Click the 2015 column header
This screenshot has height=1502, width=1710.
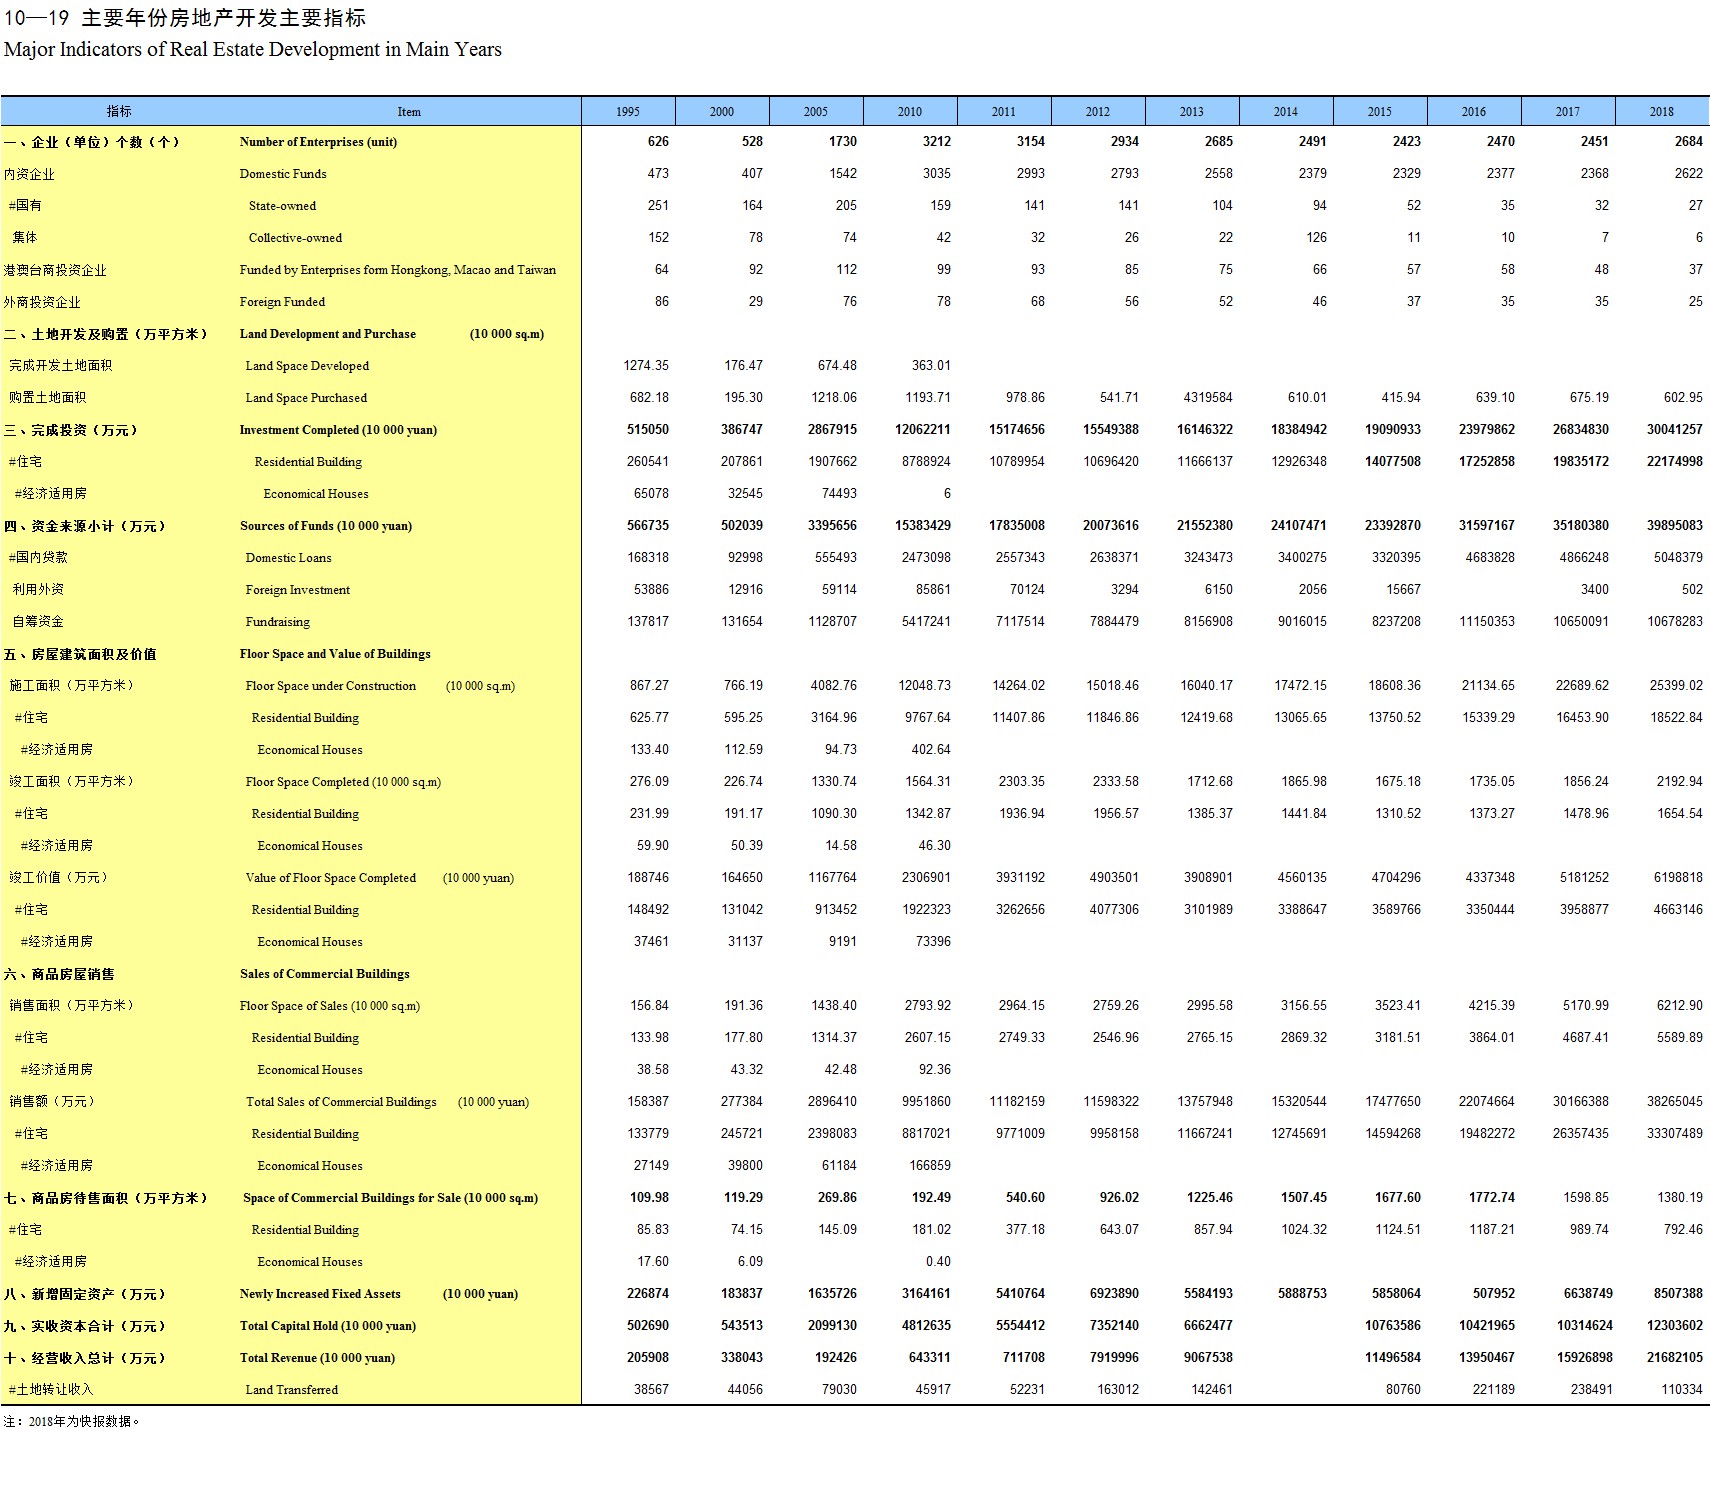pos(1380,111)
